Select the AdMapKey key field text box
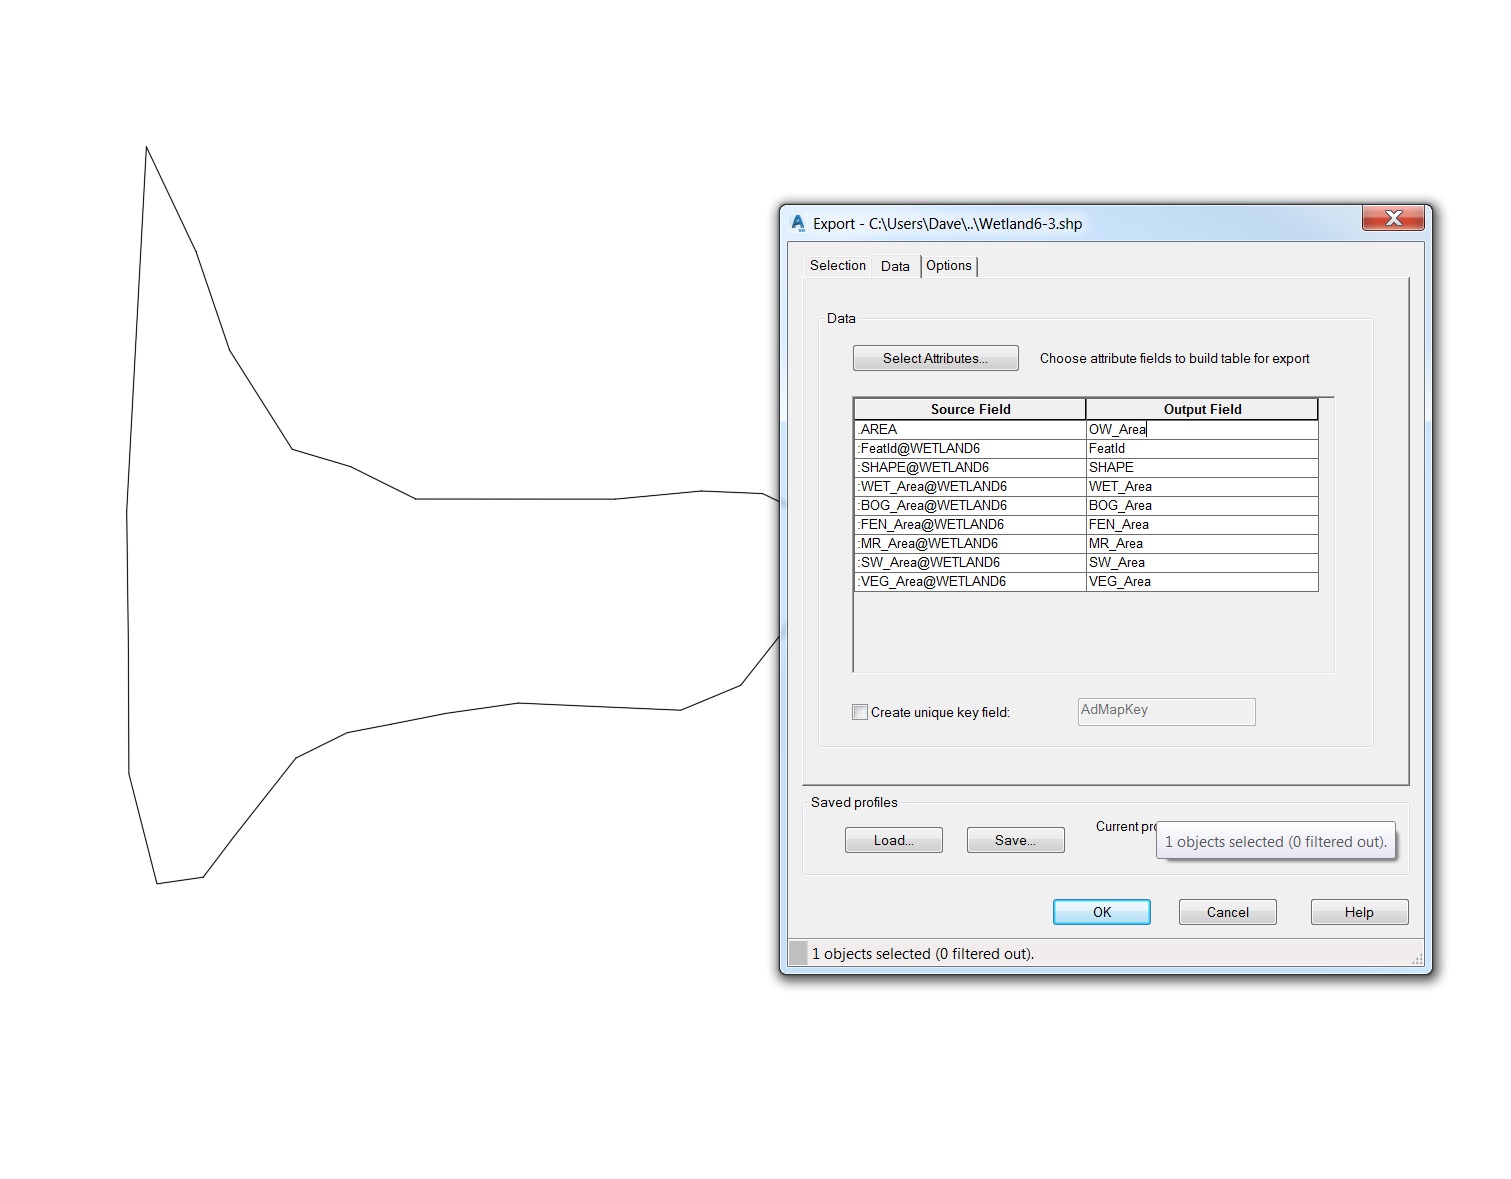1511x1179 pixels. pos(1165,711)
